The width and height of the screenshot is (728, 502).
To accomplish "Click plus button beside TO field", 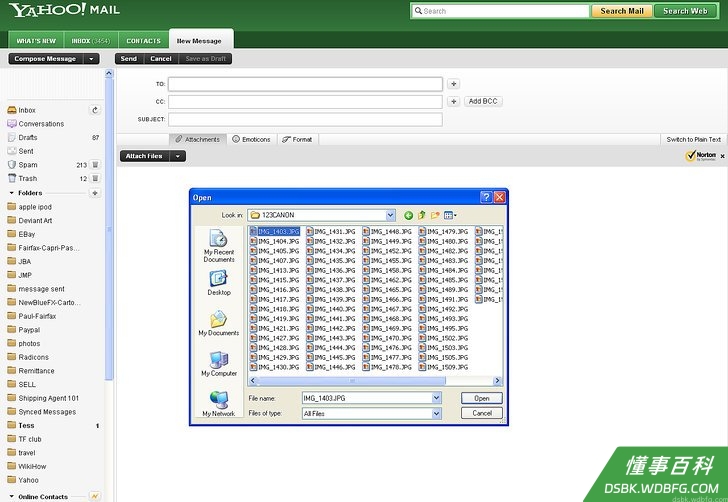I will coord(454,84).
